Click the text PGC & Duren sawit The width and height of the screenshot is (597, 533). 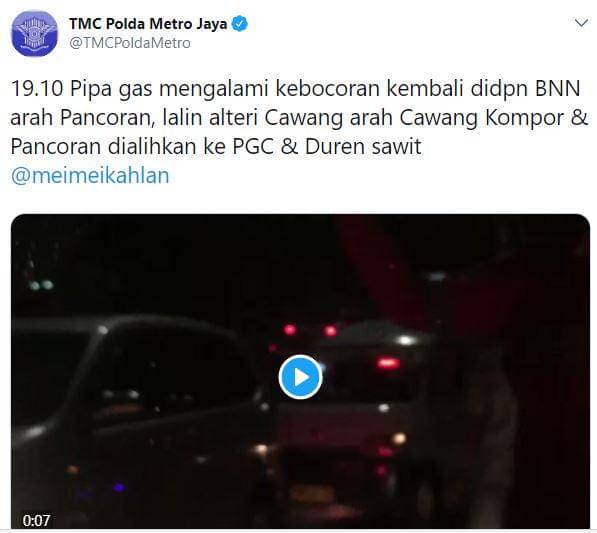pyautogui.click(x=327, y=147)
